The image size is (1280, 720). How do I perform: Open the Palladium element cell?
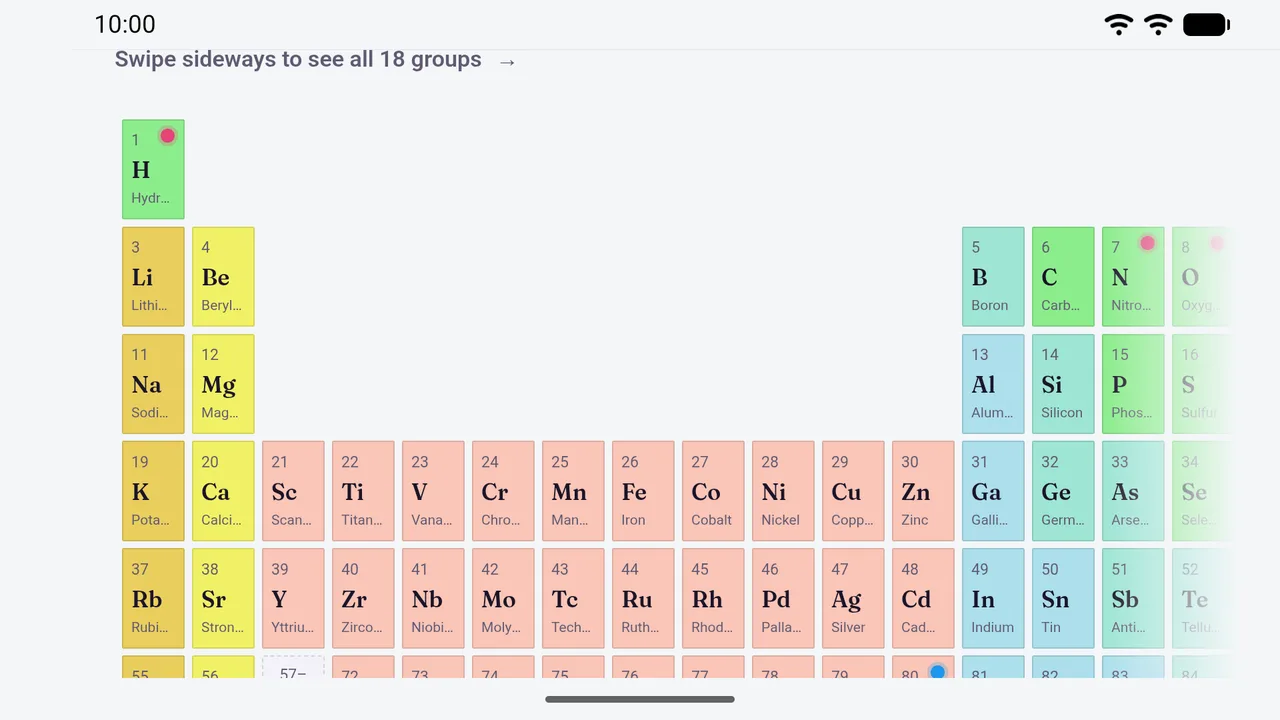point(783,598)
